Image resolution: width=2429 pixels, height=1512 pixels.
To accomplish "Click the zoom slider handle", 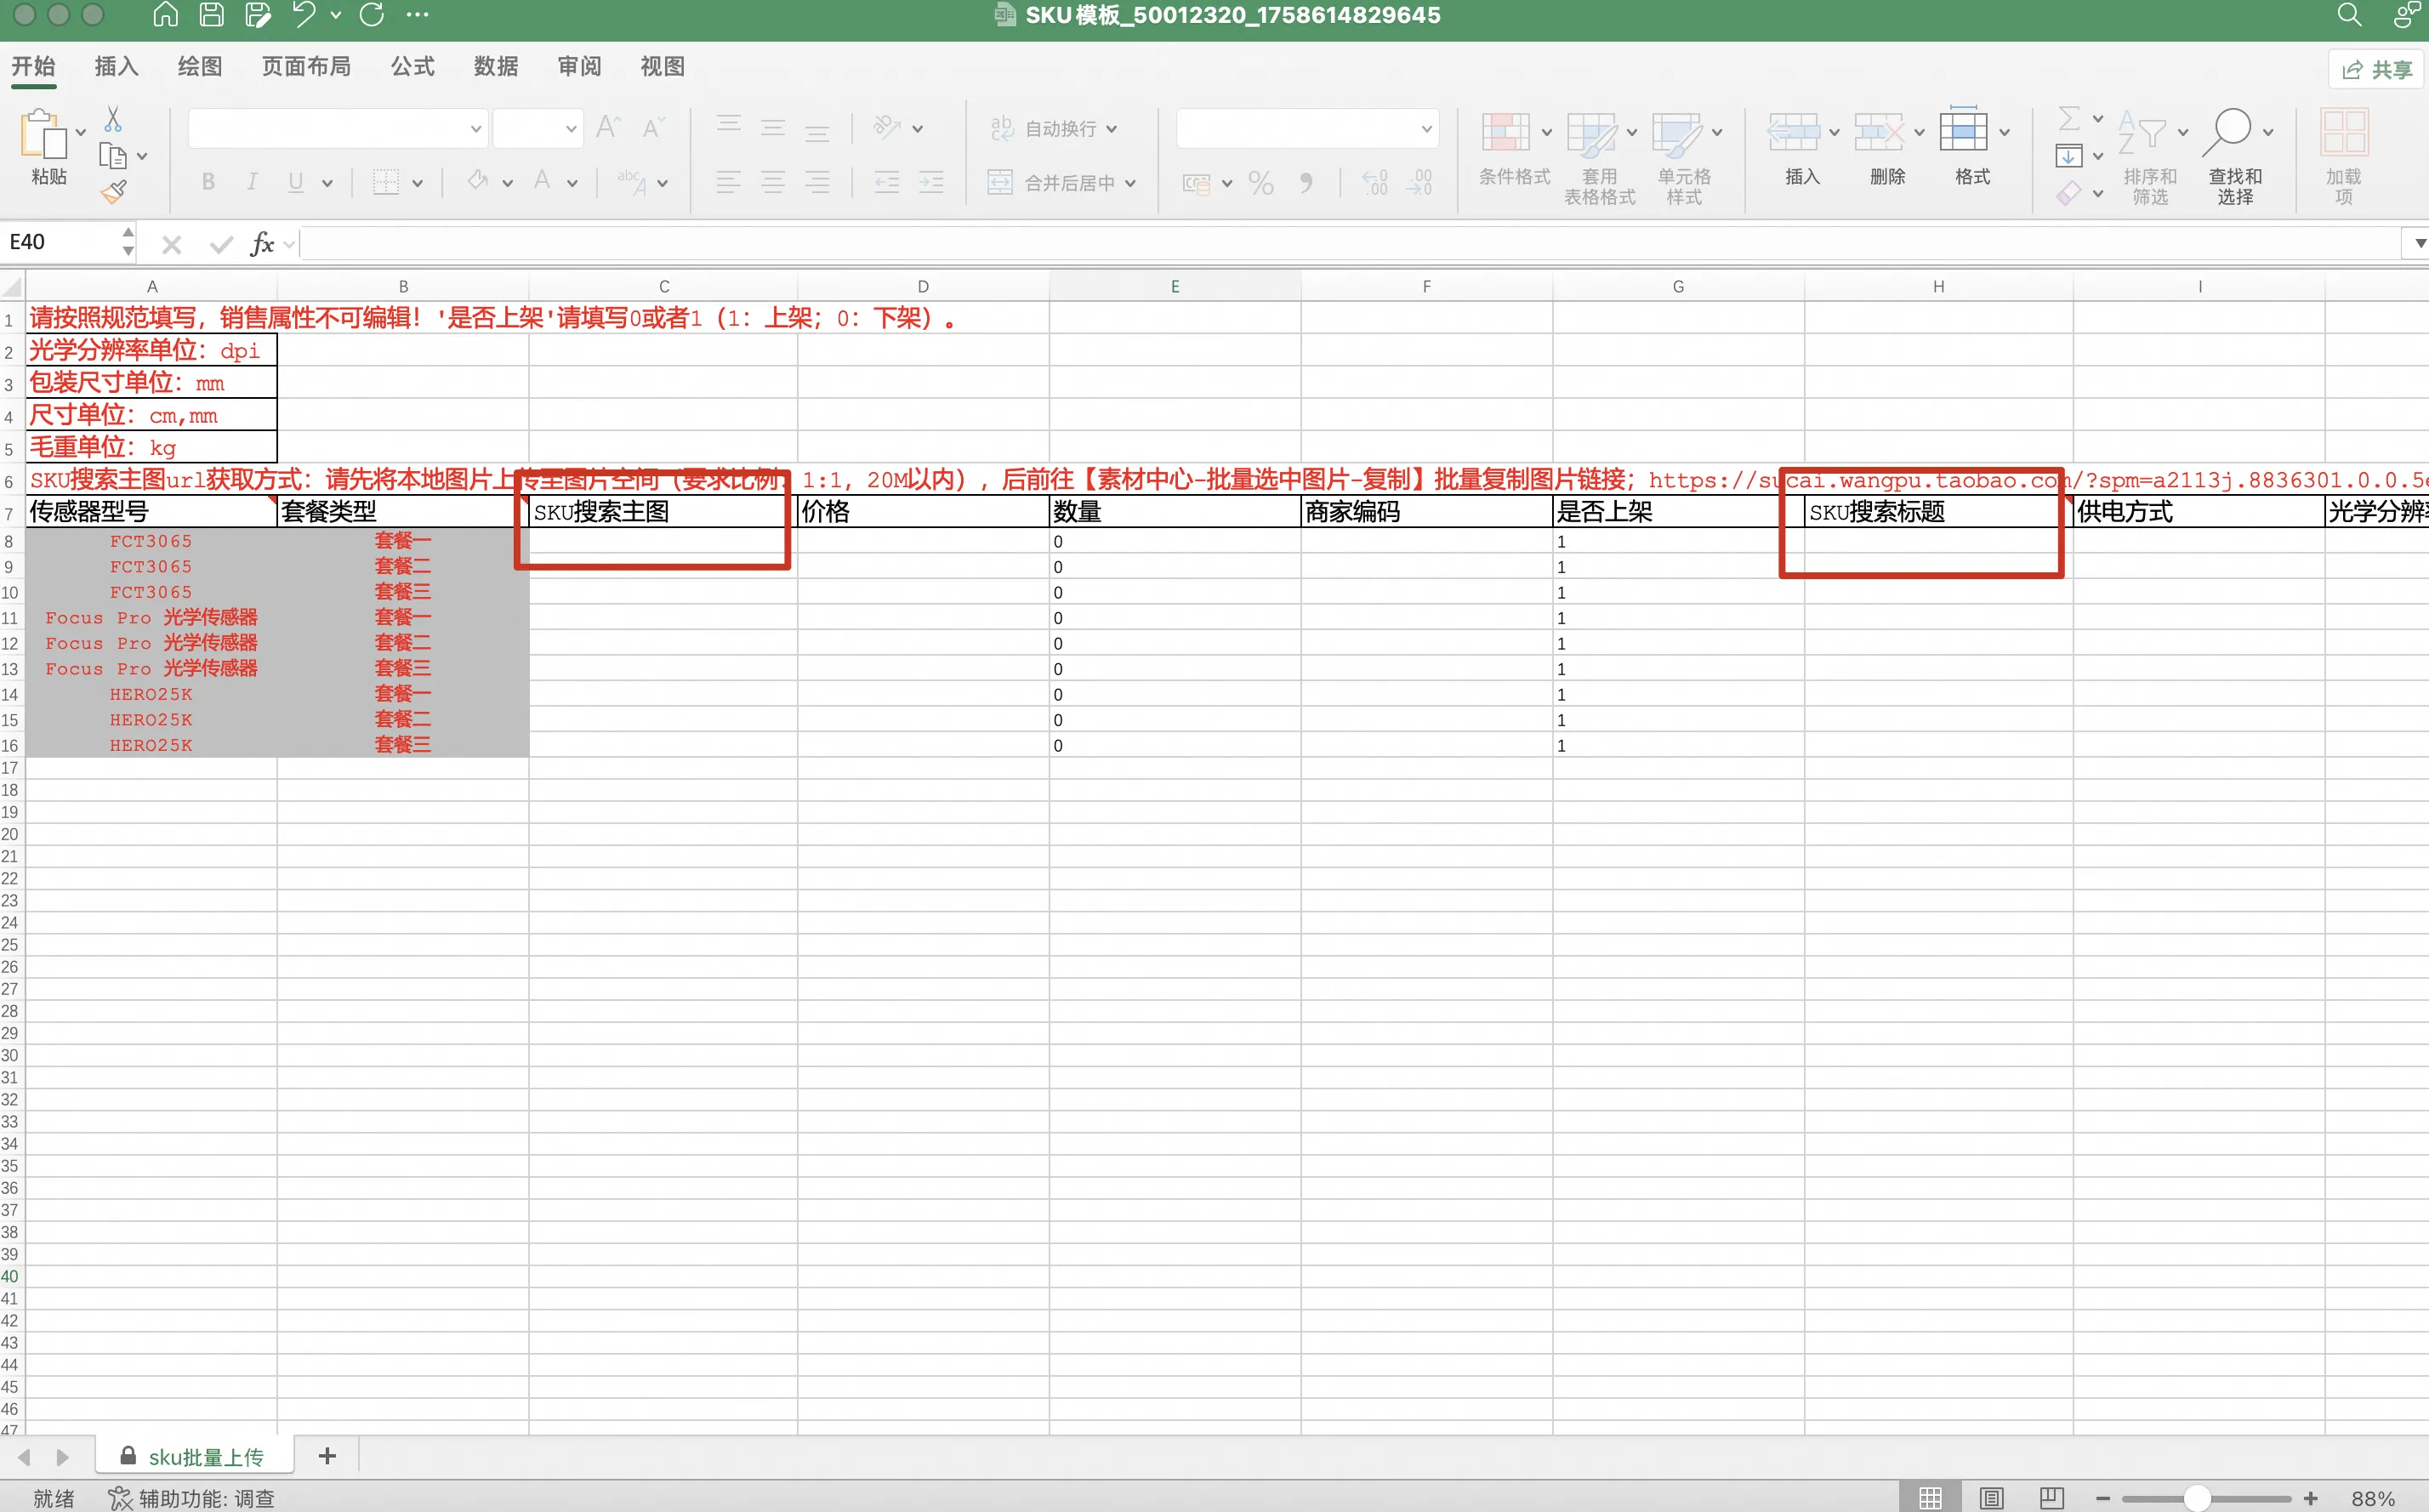I will [x=2196, y=1498].
